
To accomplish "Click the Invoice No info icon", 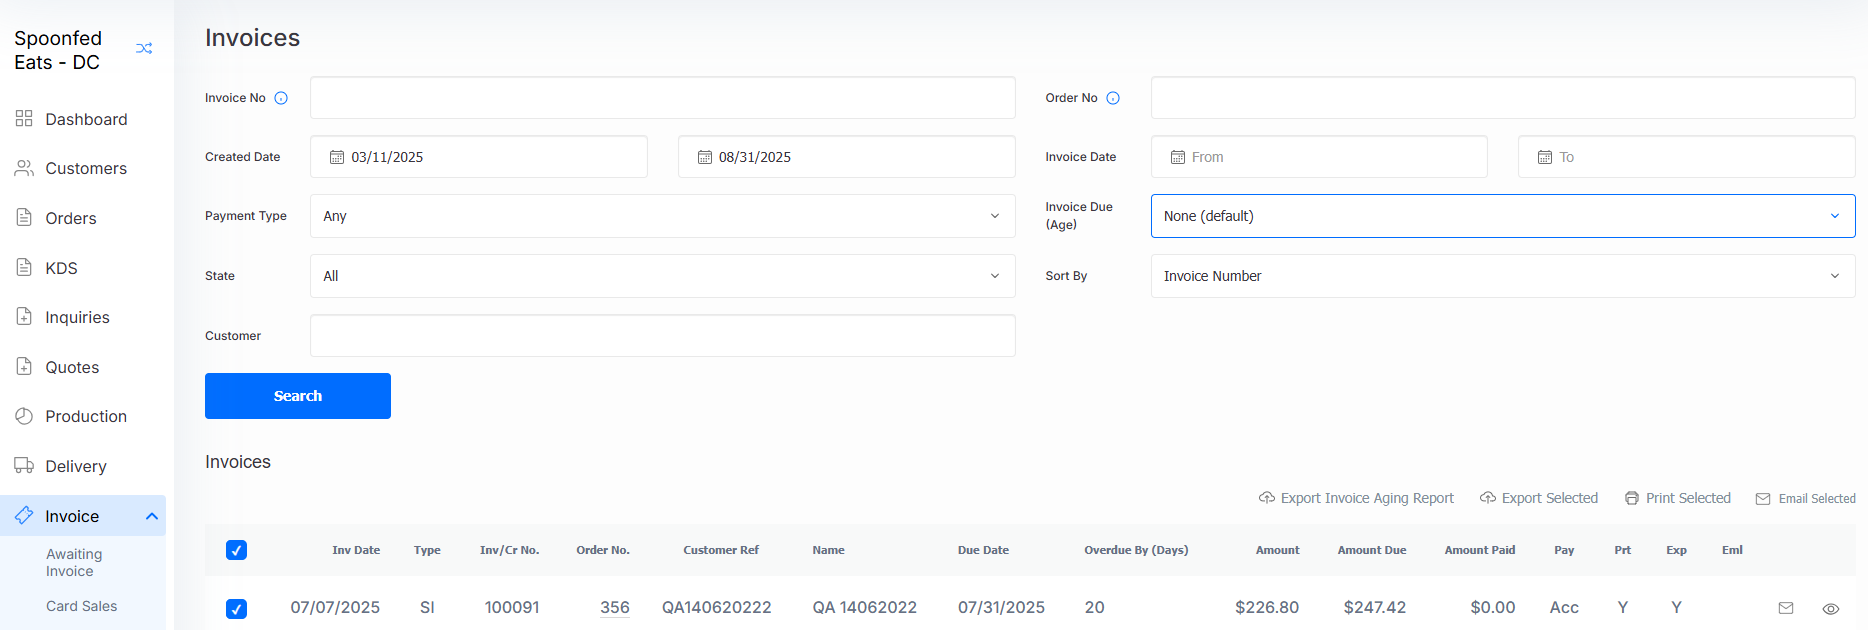I will (281, 98).
